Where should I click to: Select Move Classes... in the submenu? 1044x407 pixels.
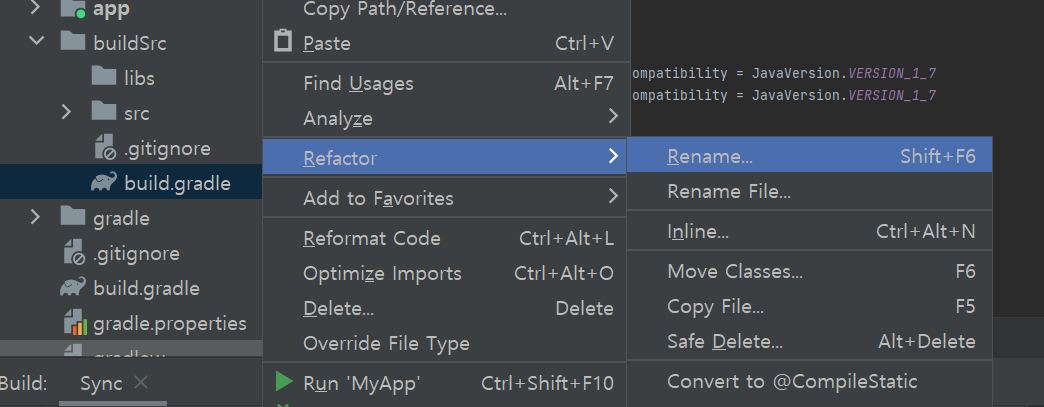[810, 271]
